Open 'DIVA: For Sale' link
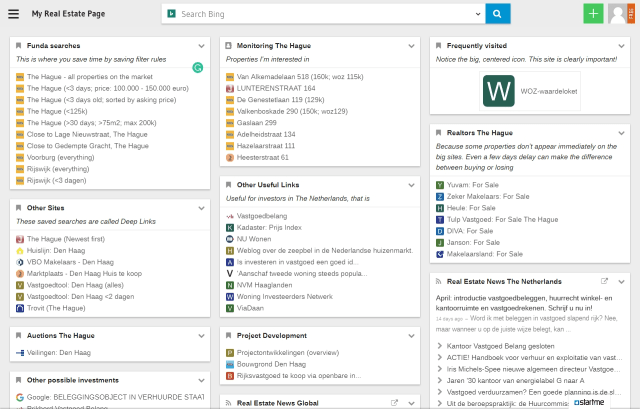 (470, 231)
